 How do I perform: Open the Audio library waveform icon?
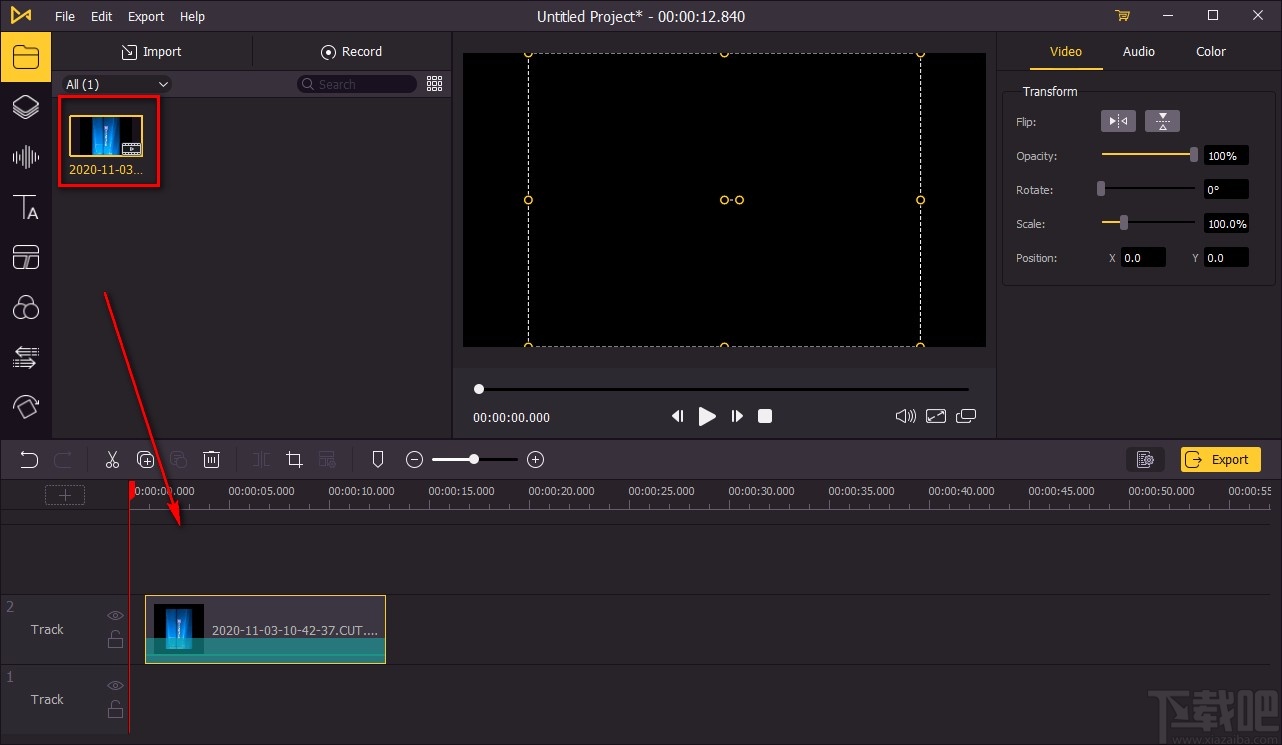pyautogui.click(x=25, y=157)
